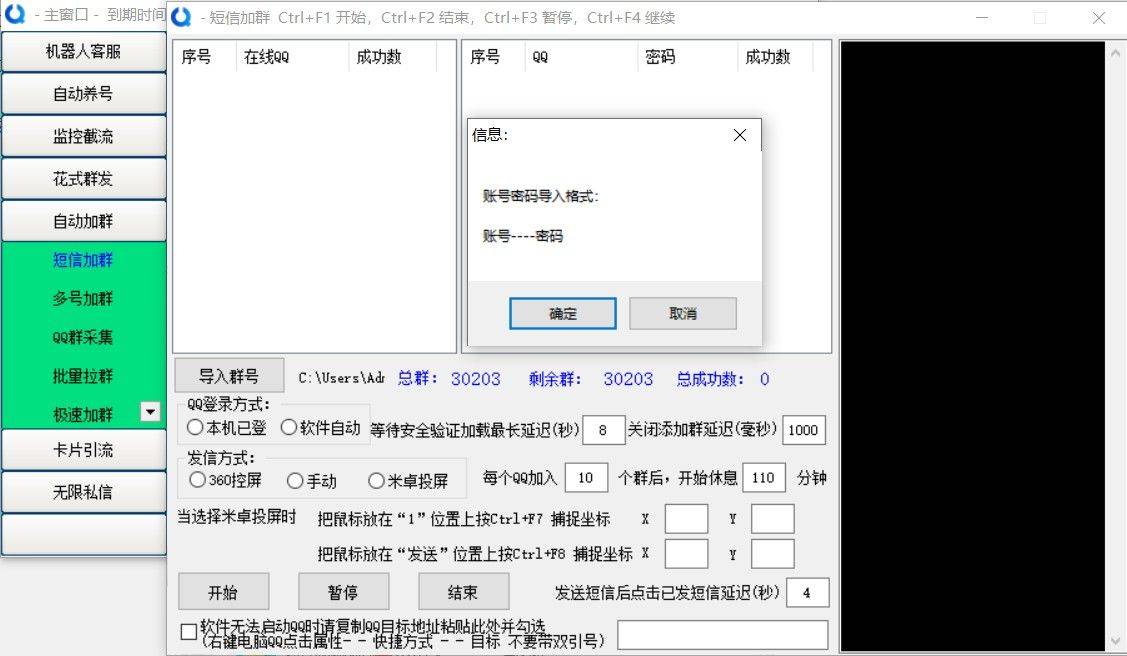The width and height of the screenshot is (1127, 656).
Task: Expand the 自动加群 section
Action: 83,221
